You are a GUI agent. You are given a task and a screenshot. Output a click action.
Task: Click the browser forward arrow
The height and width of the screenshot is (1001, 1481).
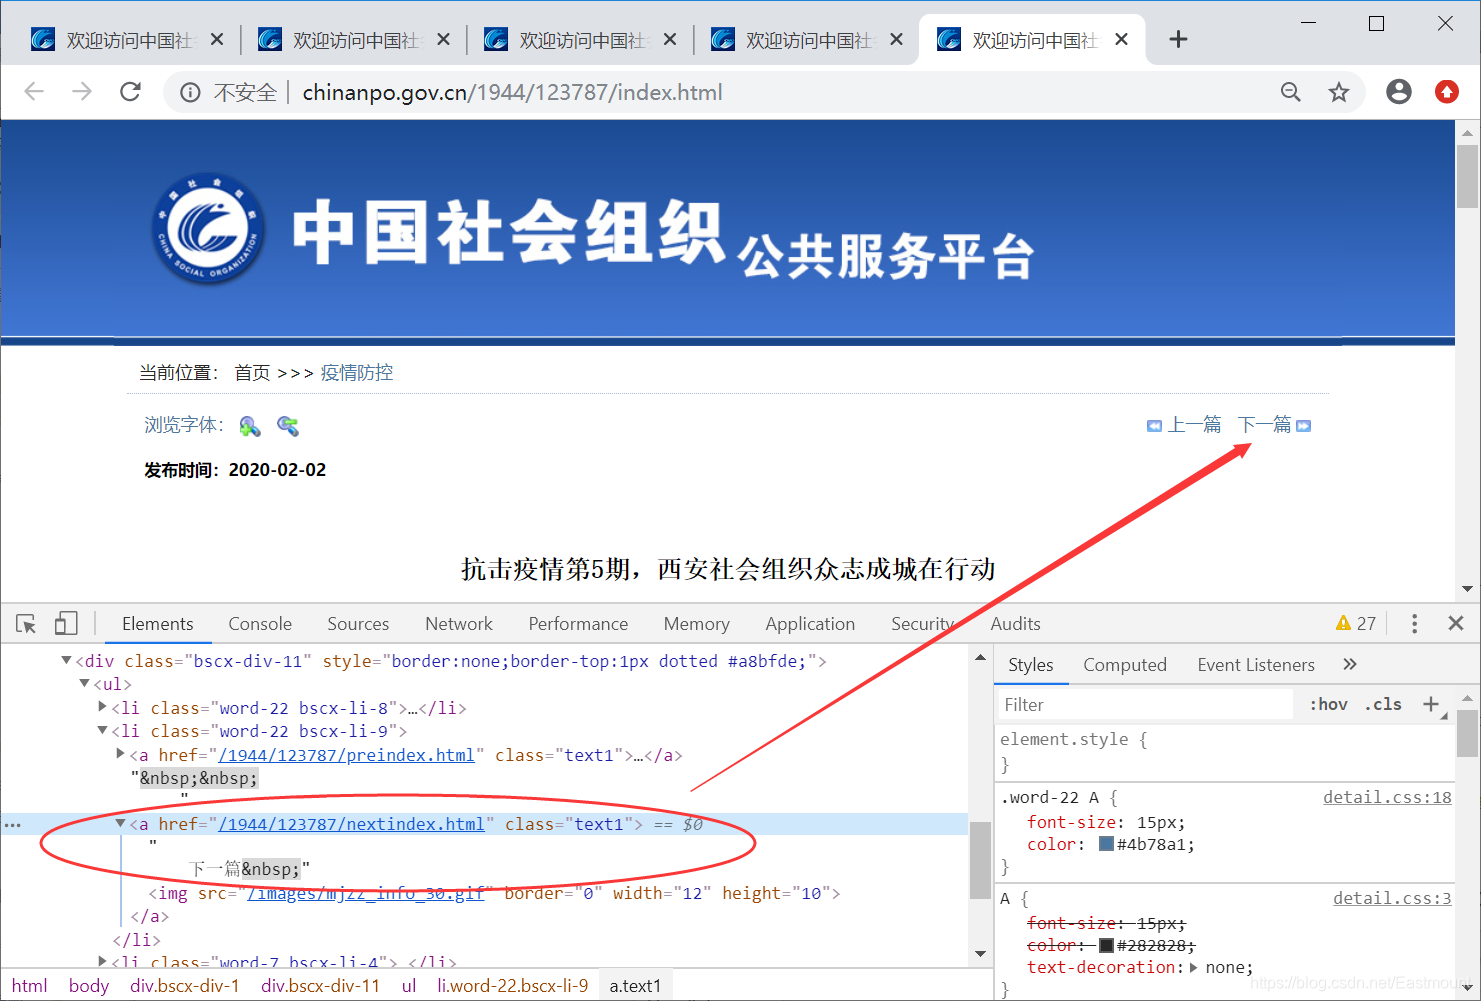[82, 92]
